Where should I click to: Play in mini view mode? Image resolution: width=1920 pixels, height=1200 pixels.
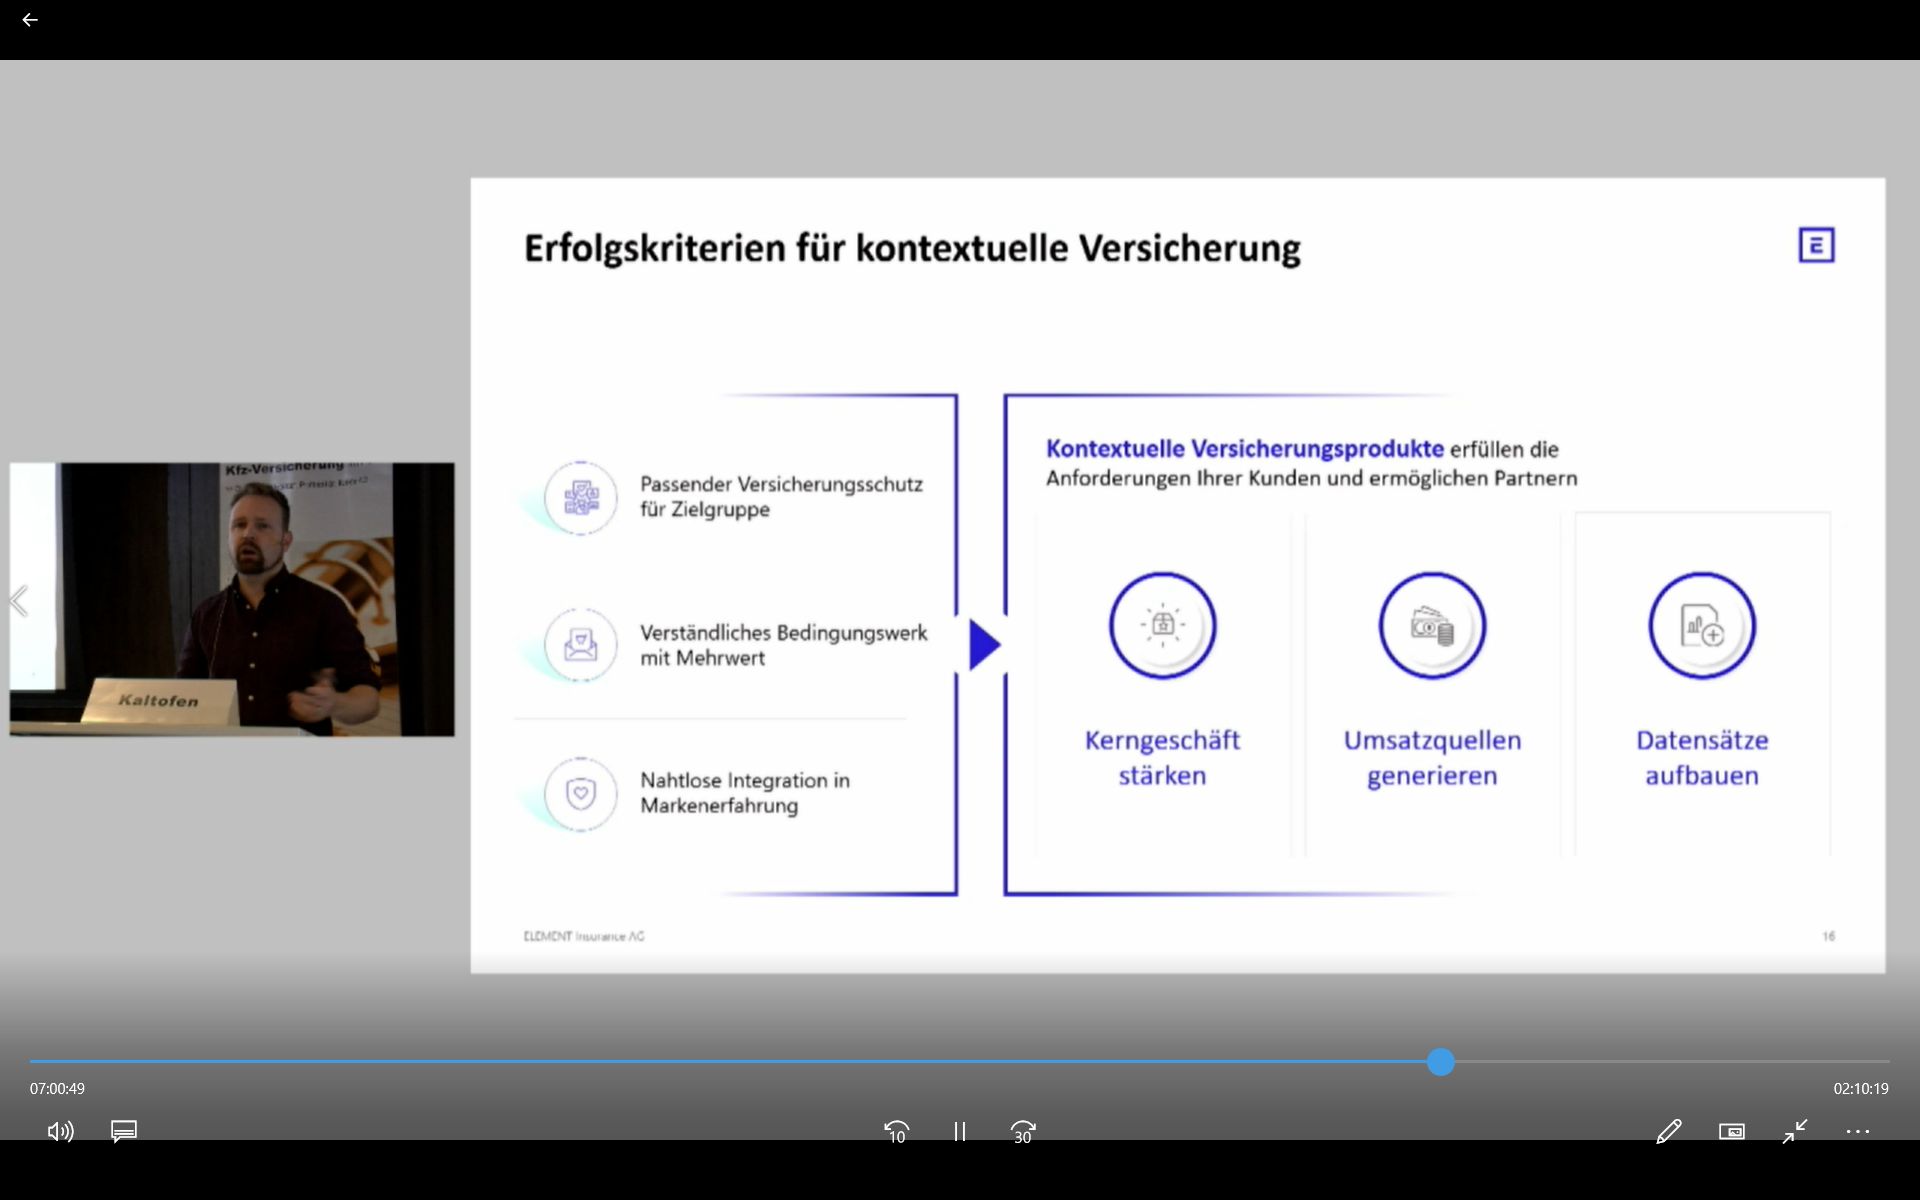pyautogui.click(x=1731, y=1131)
